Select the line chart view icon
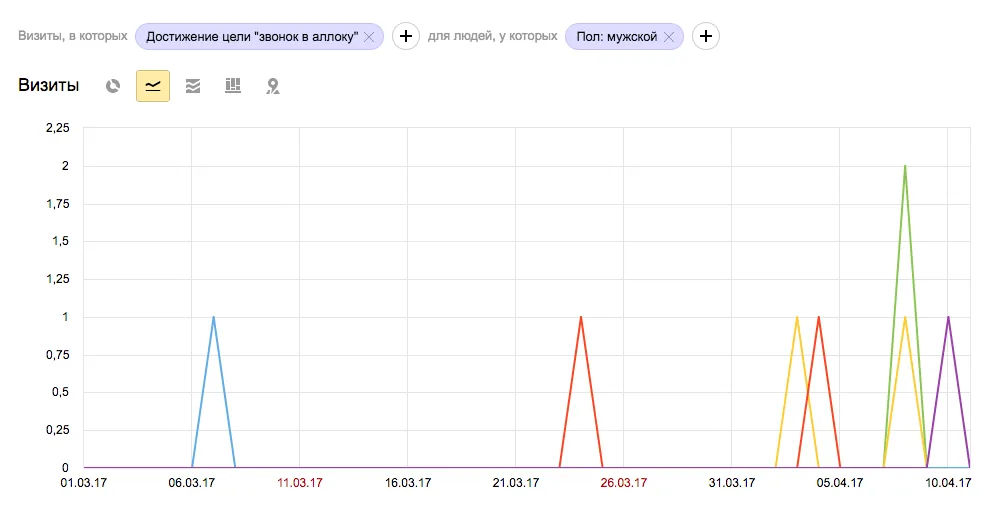 click(153, 86)
